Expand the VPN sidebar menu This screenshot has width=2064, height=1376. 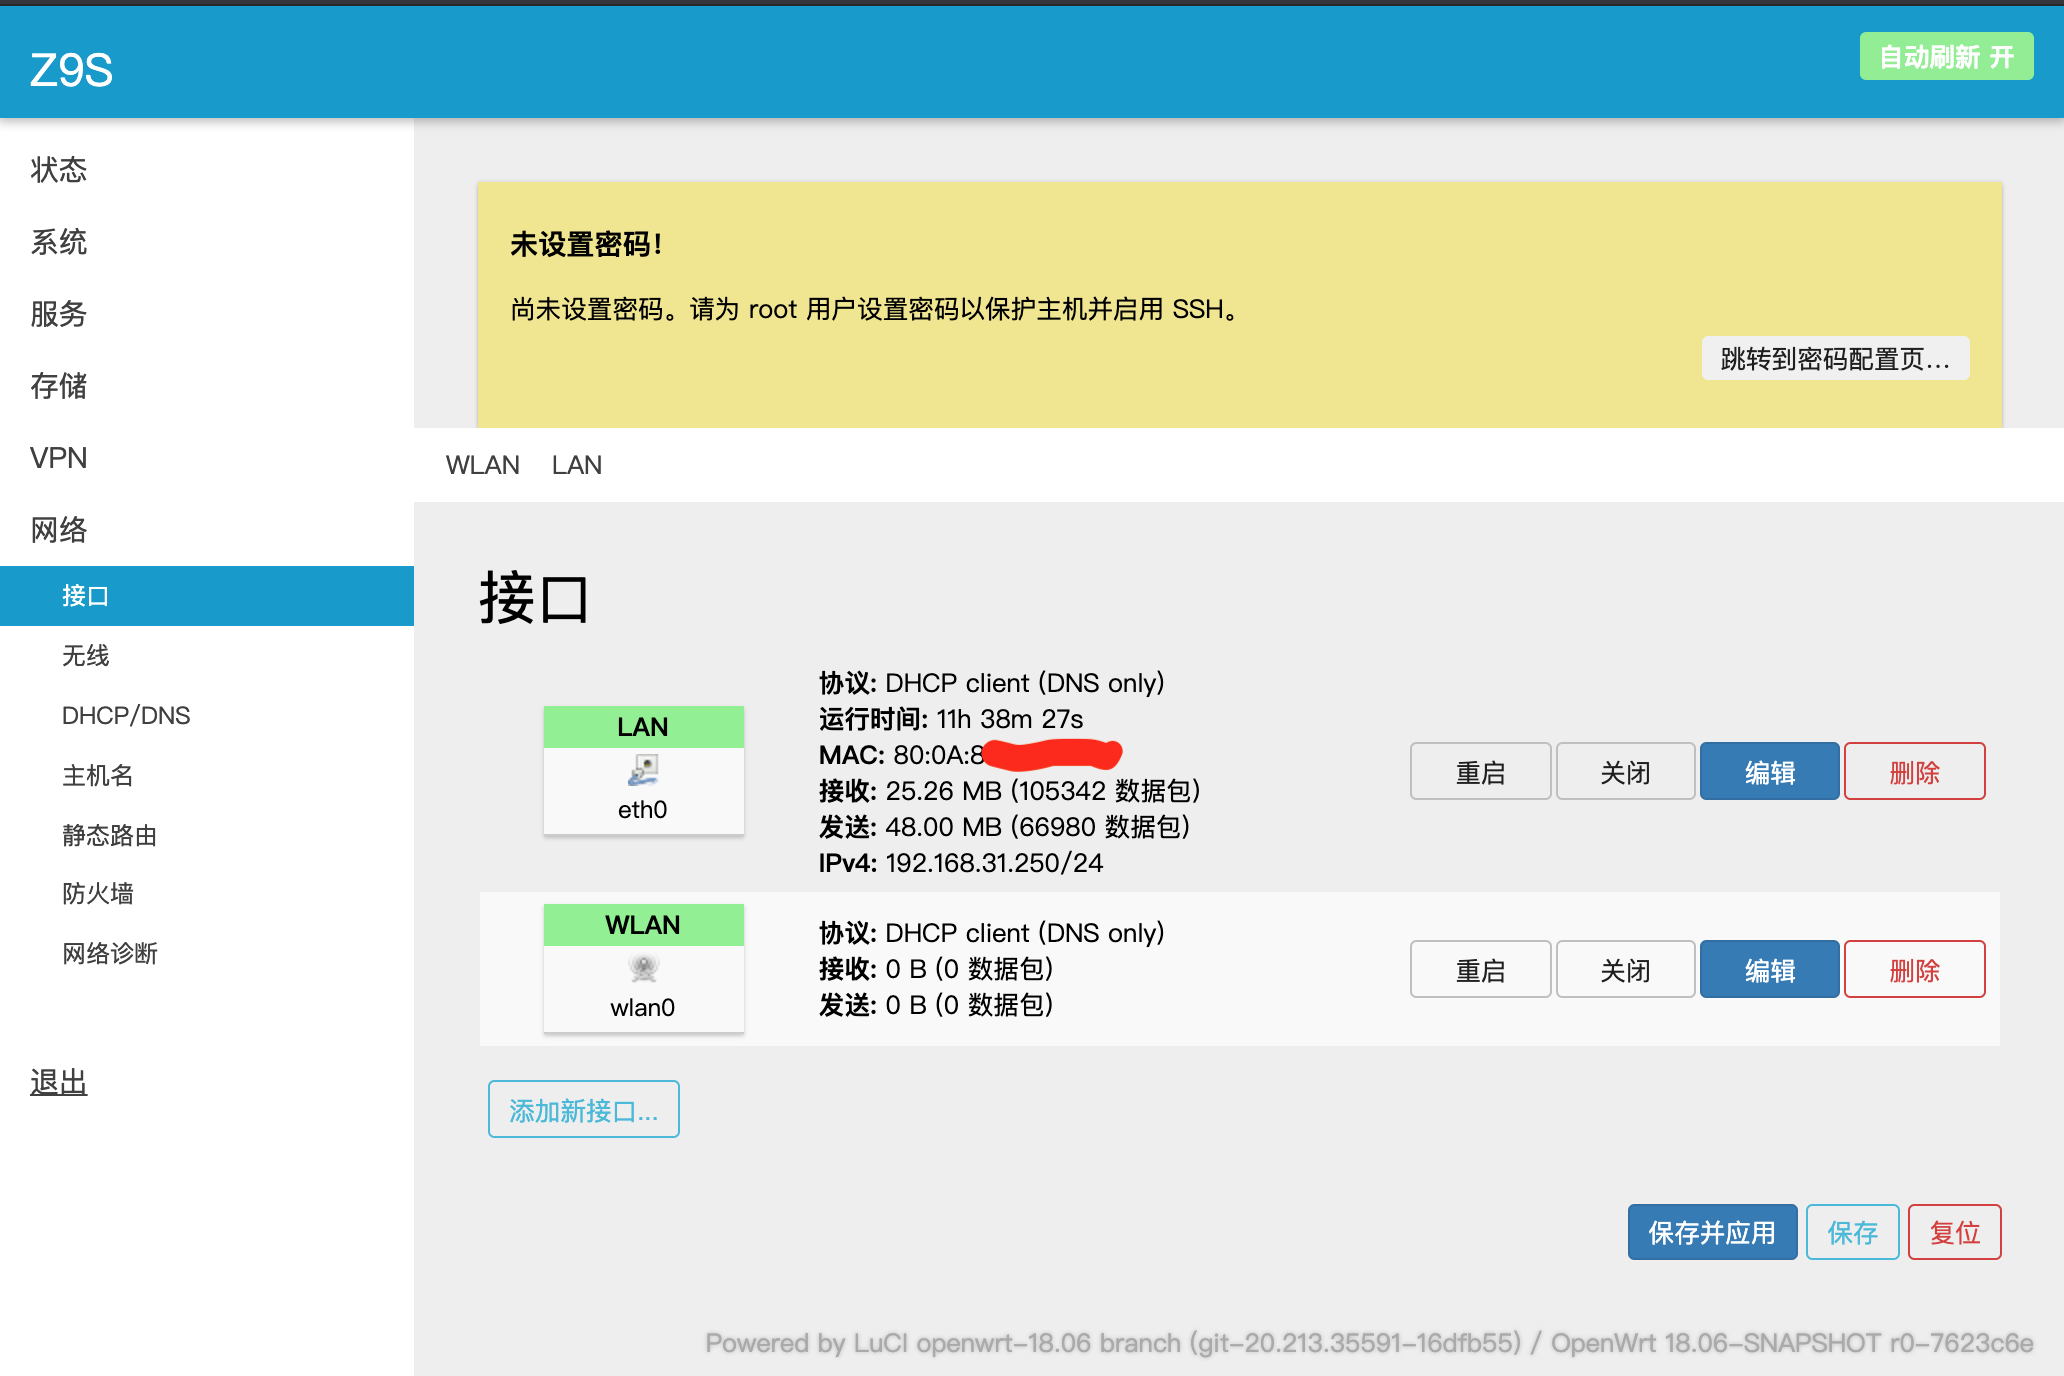[58, 458]
